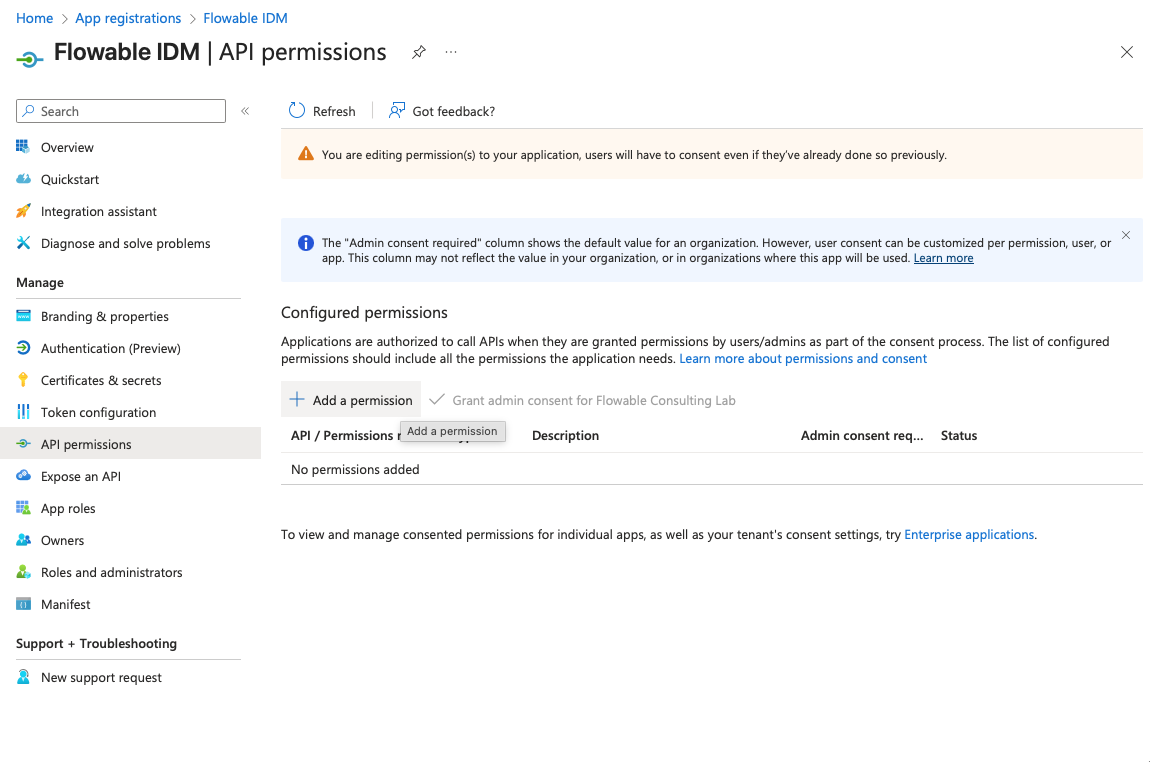The image size is (1150, 762).
Task: Click Certificates & secrets key icon
Action: 23,380
